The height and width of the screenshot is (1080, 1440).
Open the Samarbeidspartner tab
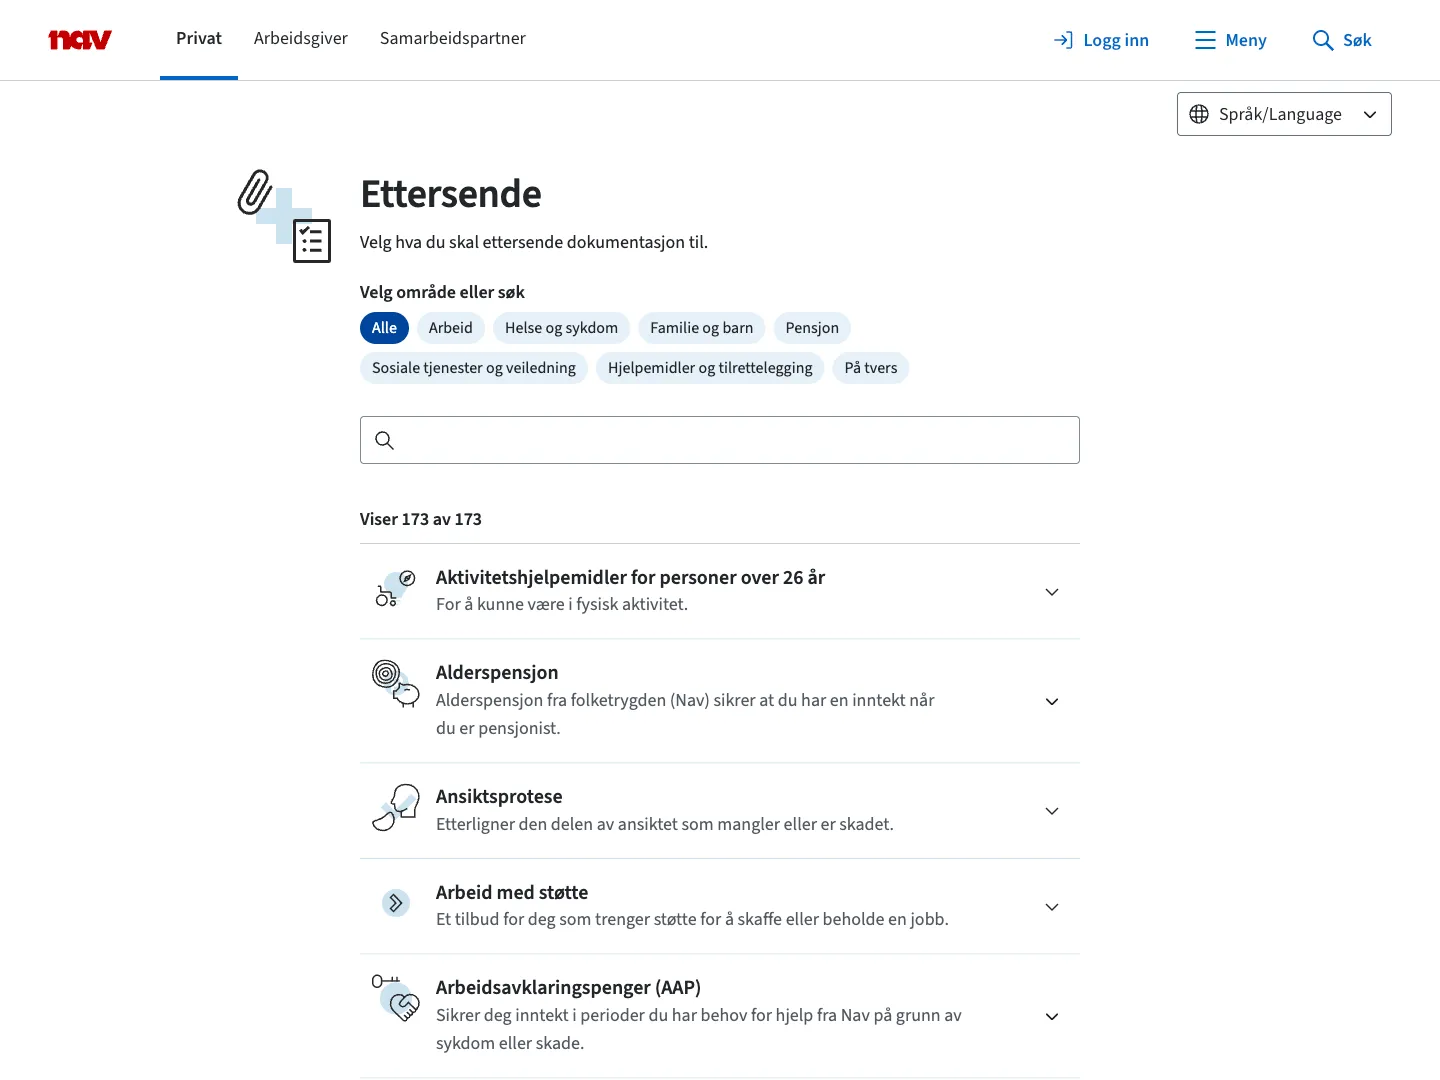452,38
